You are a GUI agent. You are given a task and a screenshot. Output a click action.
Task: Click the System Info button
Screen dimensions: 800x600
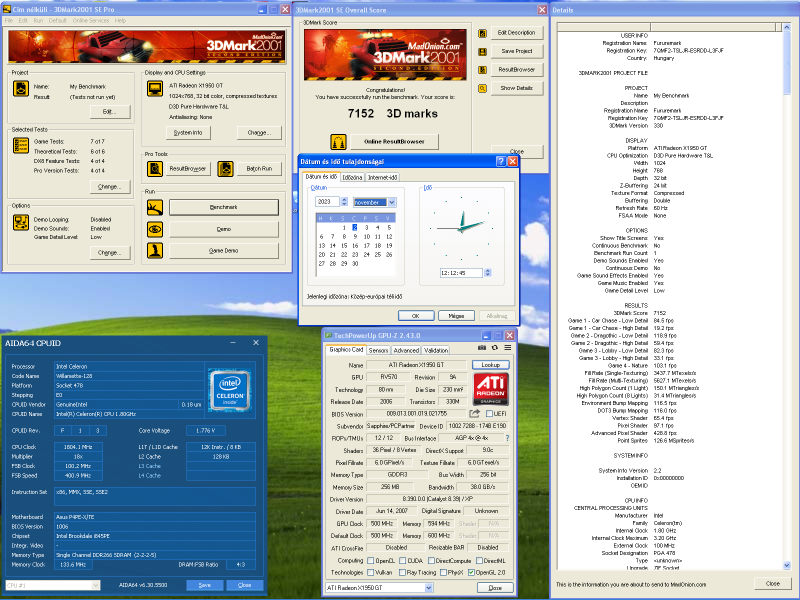188,133
